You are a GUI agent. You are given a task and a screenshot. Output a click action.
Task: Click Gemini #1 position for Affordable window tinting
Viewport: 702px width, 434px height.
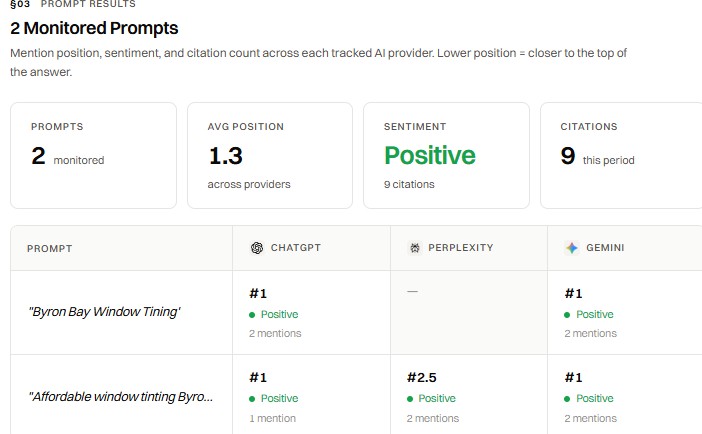[574, 378]
